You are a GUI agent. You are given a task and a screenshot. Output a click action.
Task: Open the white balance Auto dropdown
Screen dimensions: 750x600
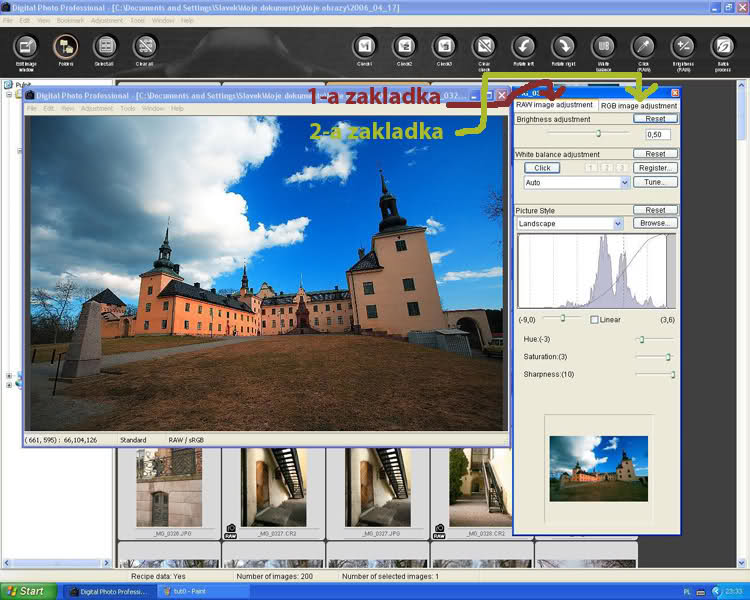click(x=576, y=182)
